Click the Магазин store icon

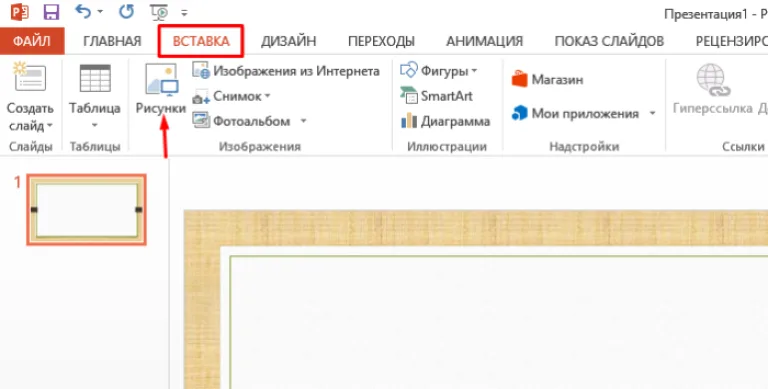click(519, 79)
